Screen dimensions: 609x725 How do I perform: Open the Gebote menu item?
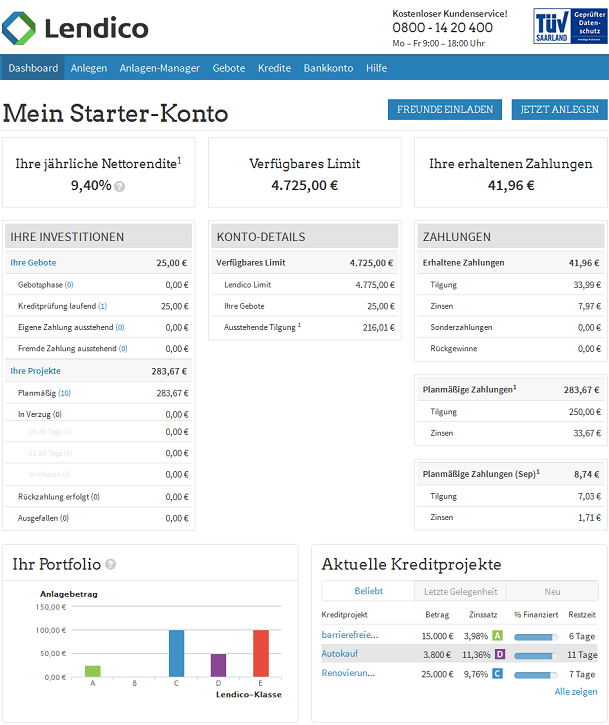click(x=229, y=68)
